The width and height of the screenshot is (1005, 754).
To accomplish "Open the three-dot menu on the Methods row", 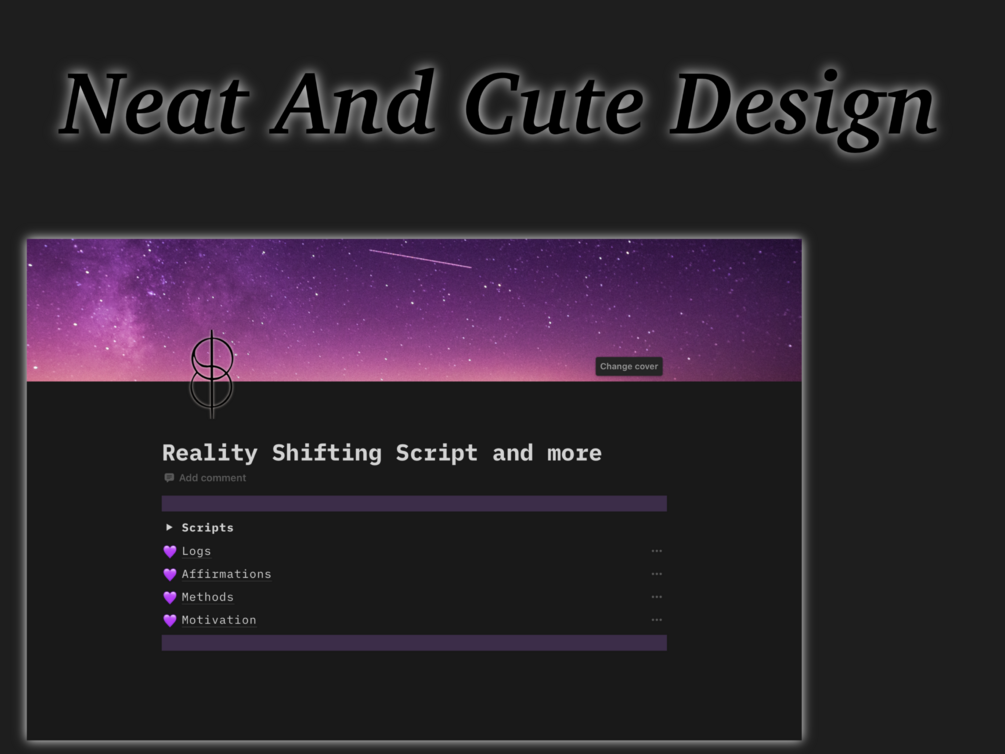I will click(656, 597).
